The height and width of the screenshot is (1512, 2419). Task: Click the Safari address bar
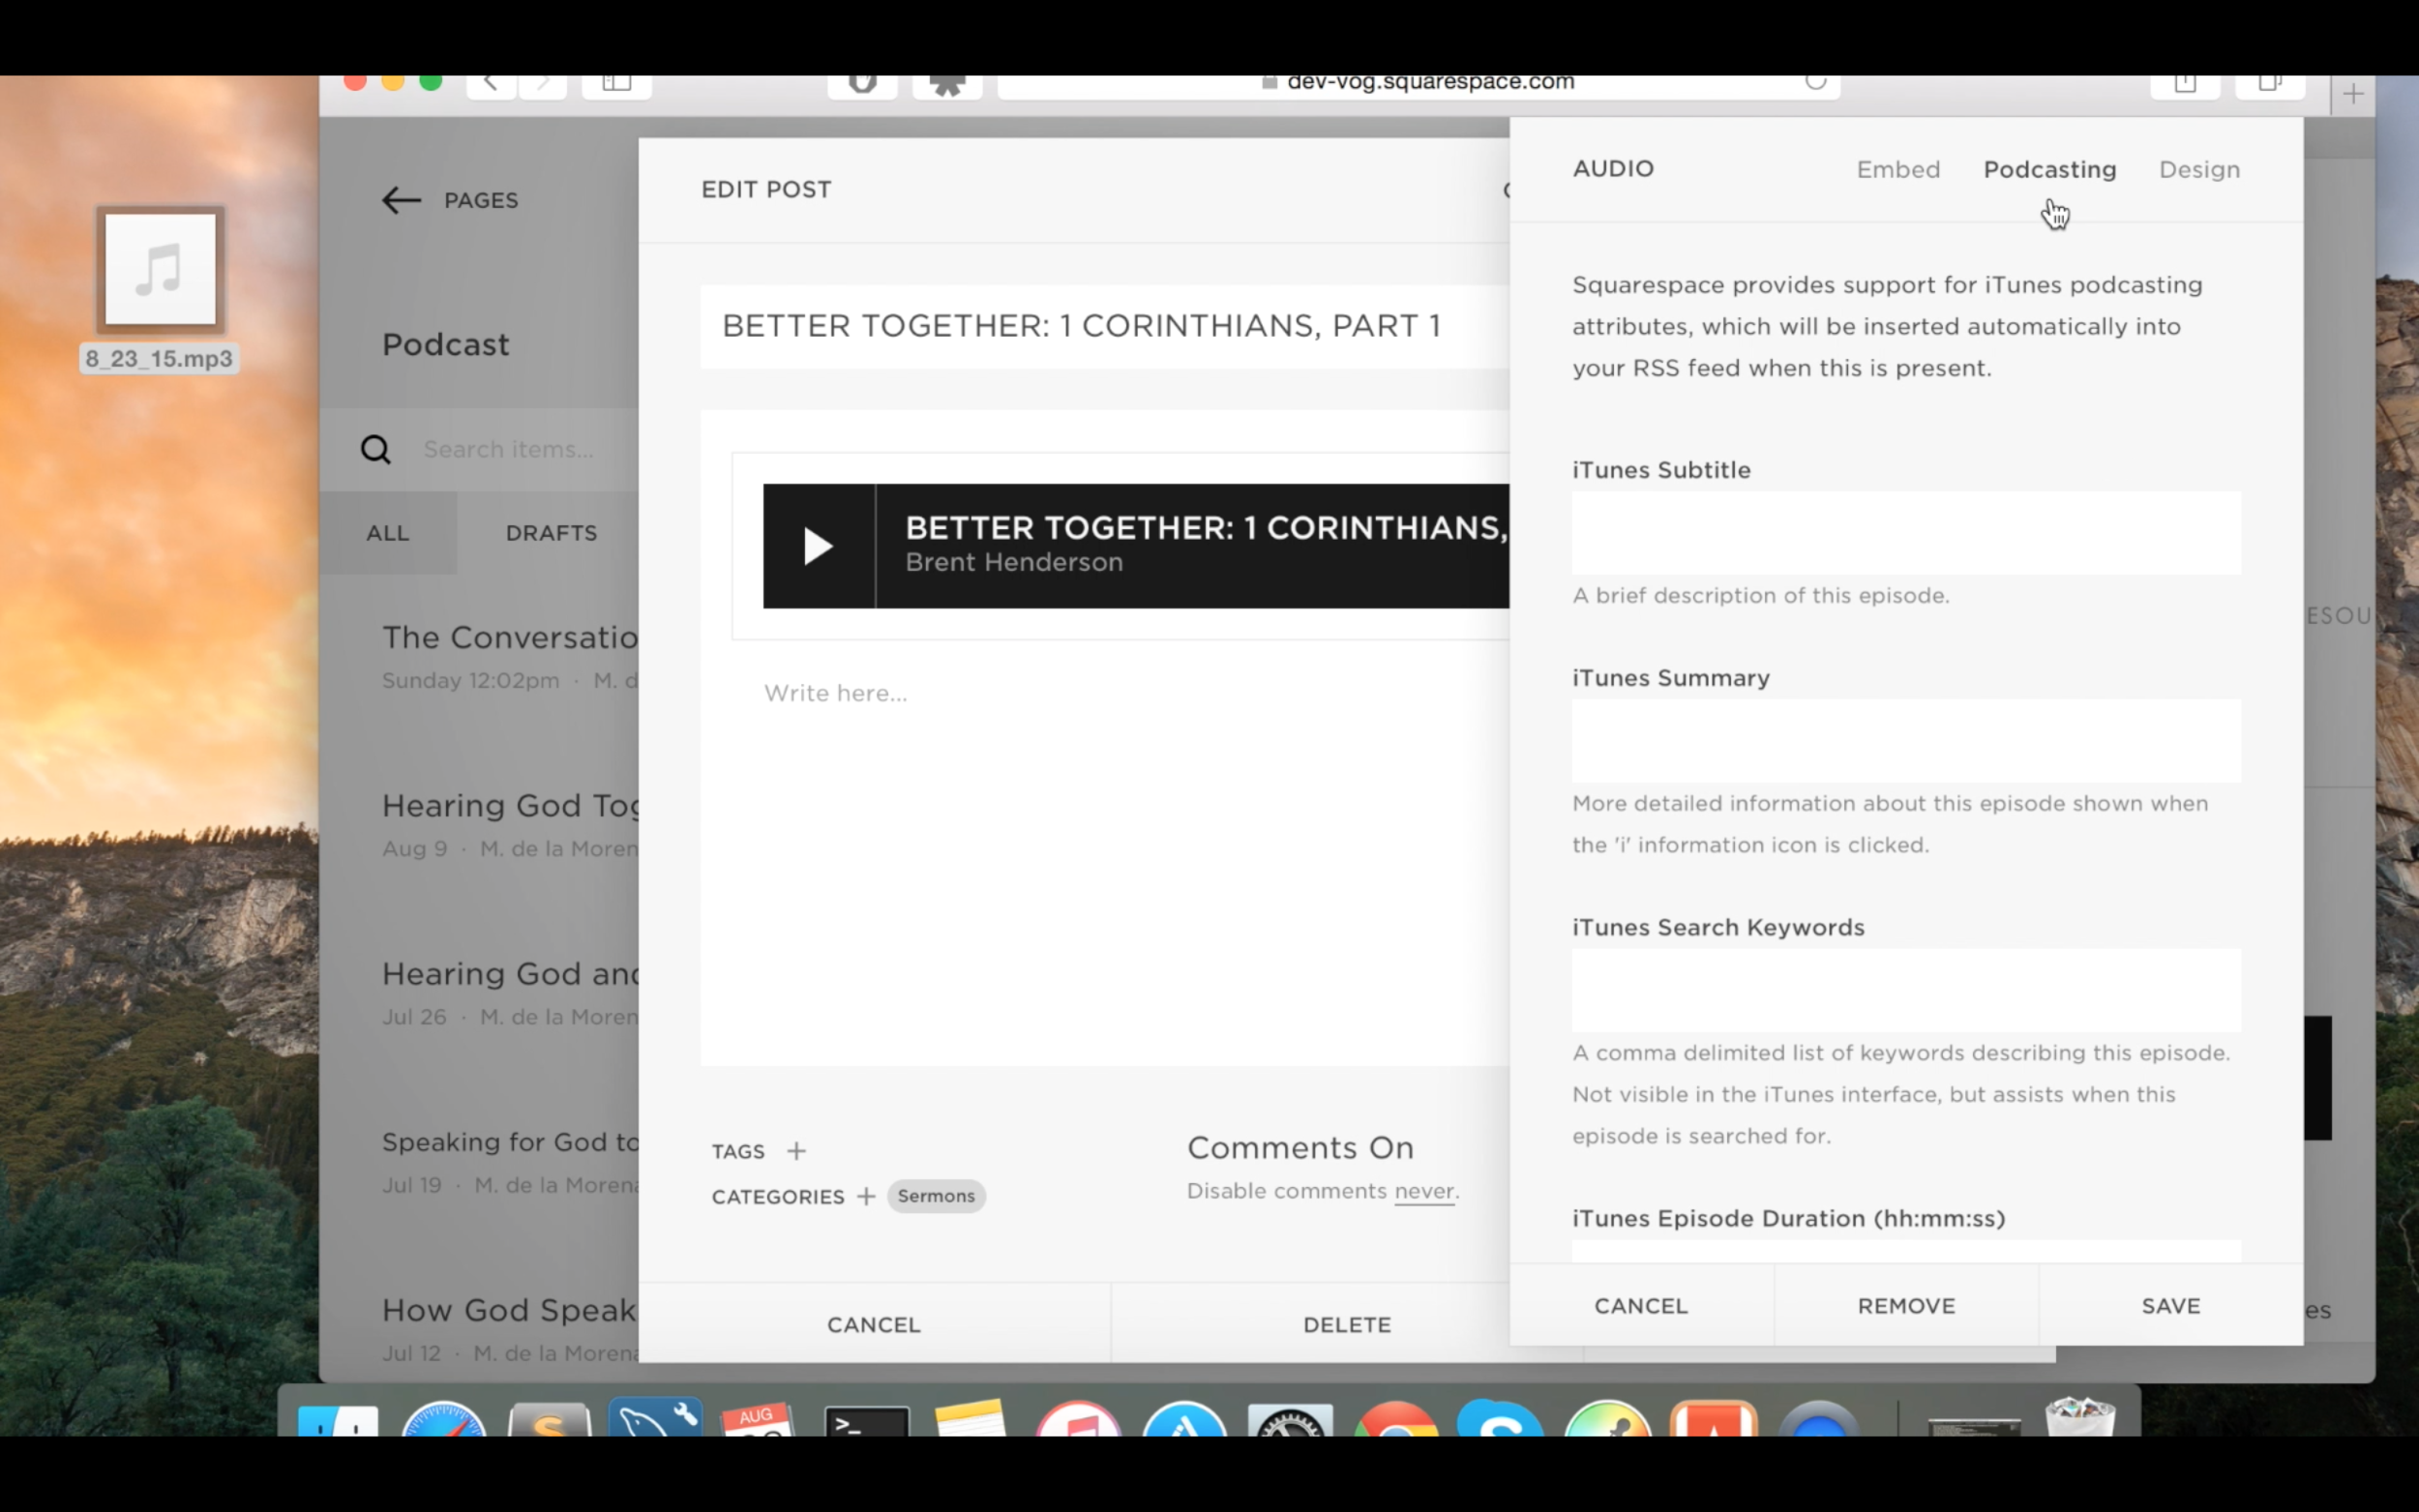tap(1419, 84)
